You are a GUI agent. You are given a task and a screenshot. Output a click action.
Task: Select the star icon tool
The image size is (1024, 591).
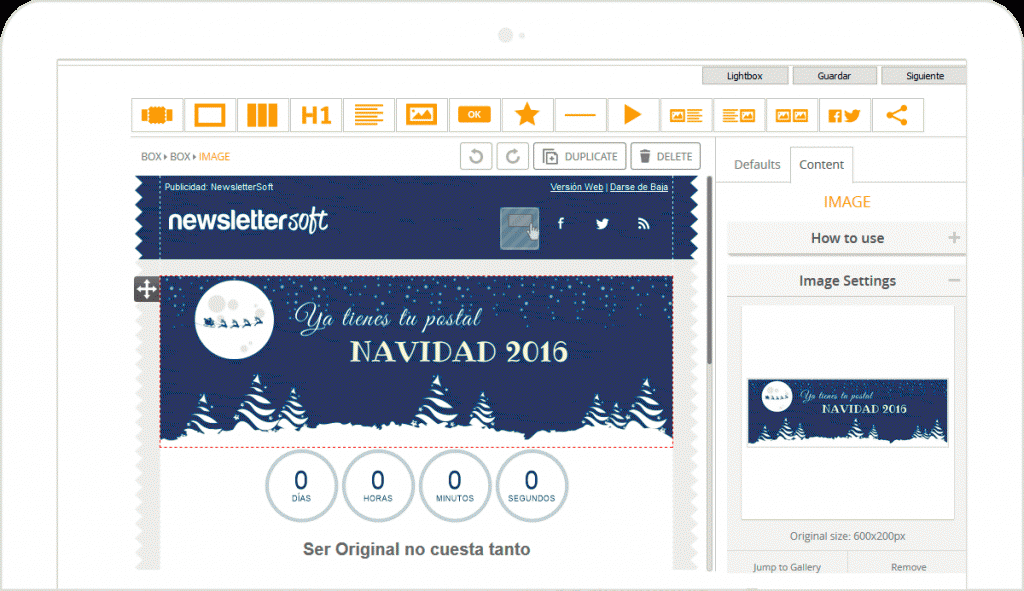click(527, 115)
